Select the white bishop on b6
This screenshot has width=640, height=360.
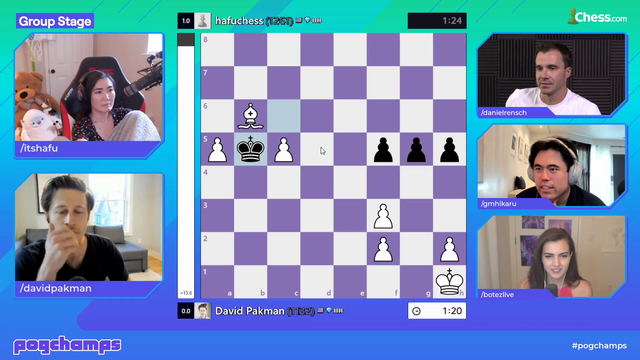click(250, 116)
